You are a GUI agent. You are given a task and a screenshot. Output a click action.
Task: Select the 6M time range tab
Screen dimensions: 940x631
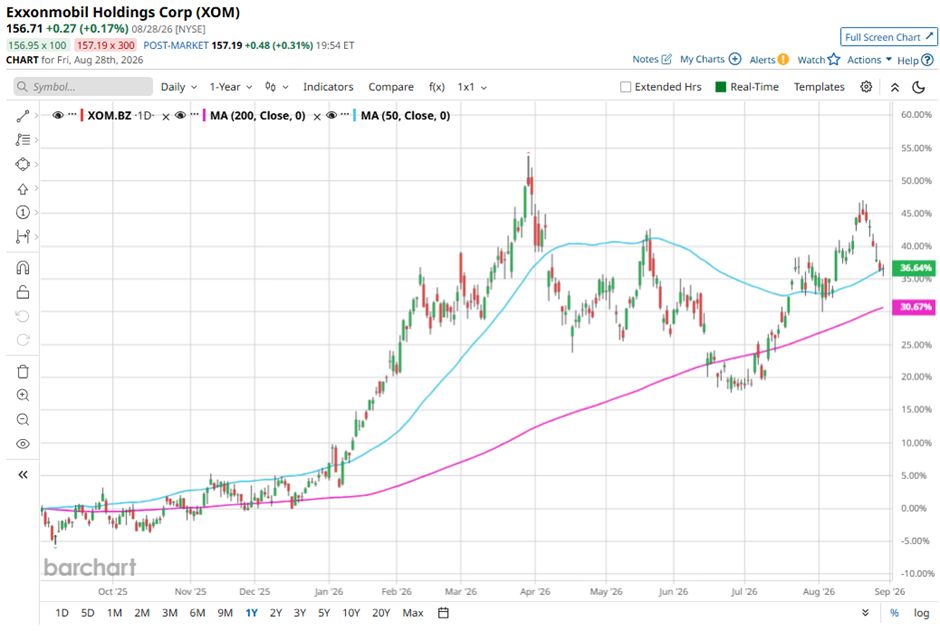pos(197,612)
